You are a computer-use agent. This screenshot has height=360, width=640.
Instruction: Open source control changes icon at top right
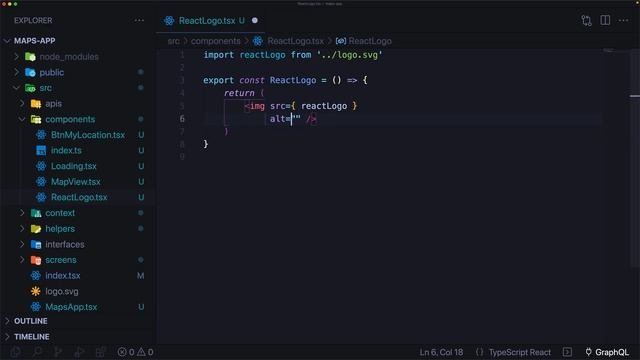587,20
